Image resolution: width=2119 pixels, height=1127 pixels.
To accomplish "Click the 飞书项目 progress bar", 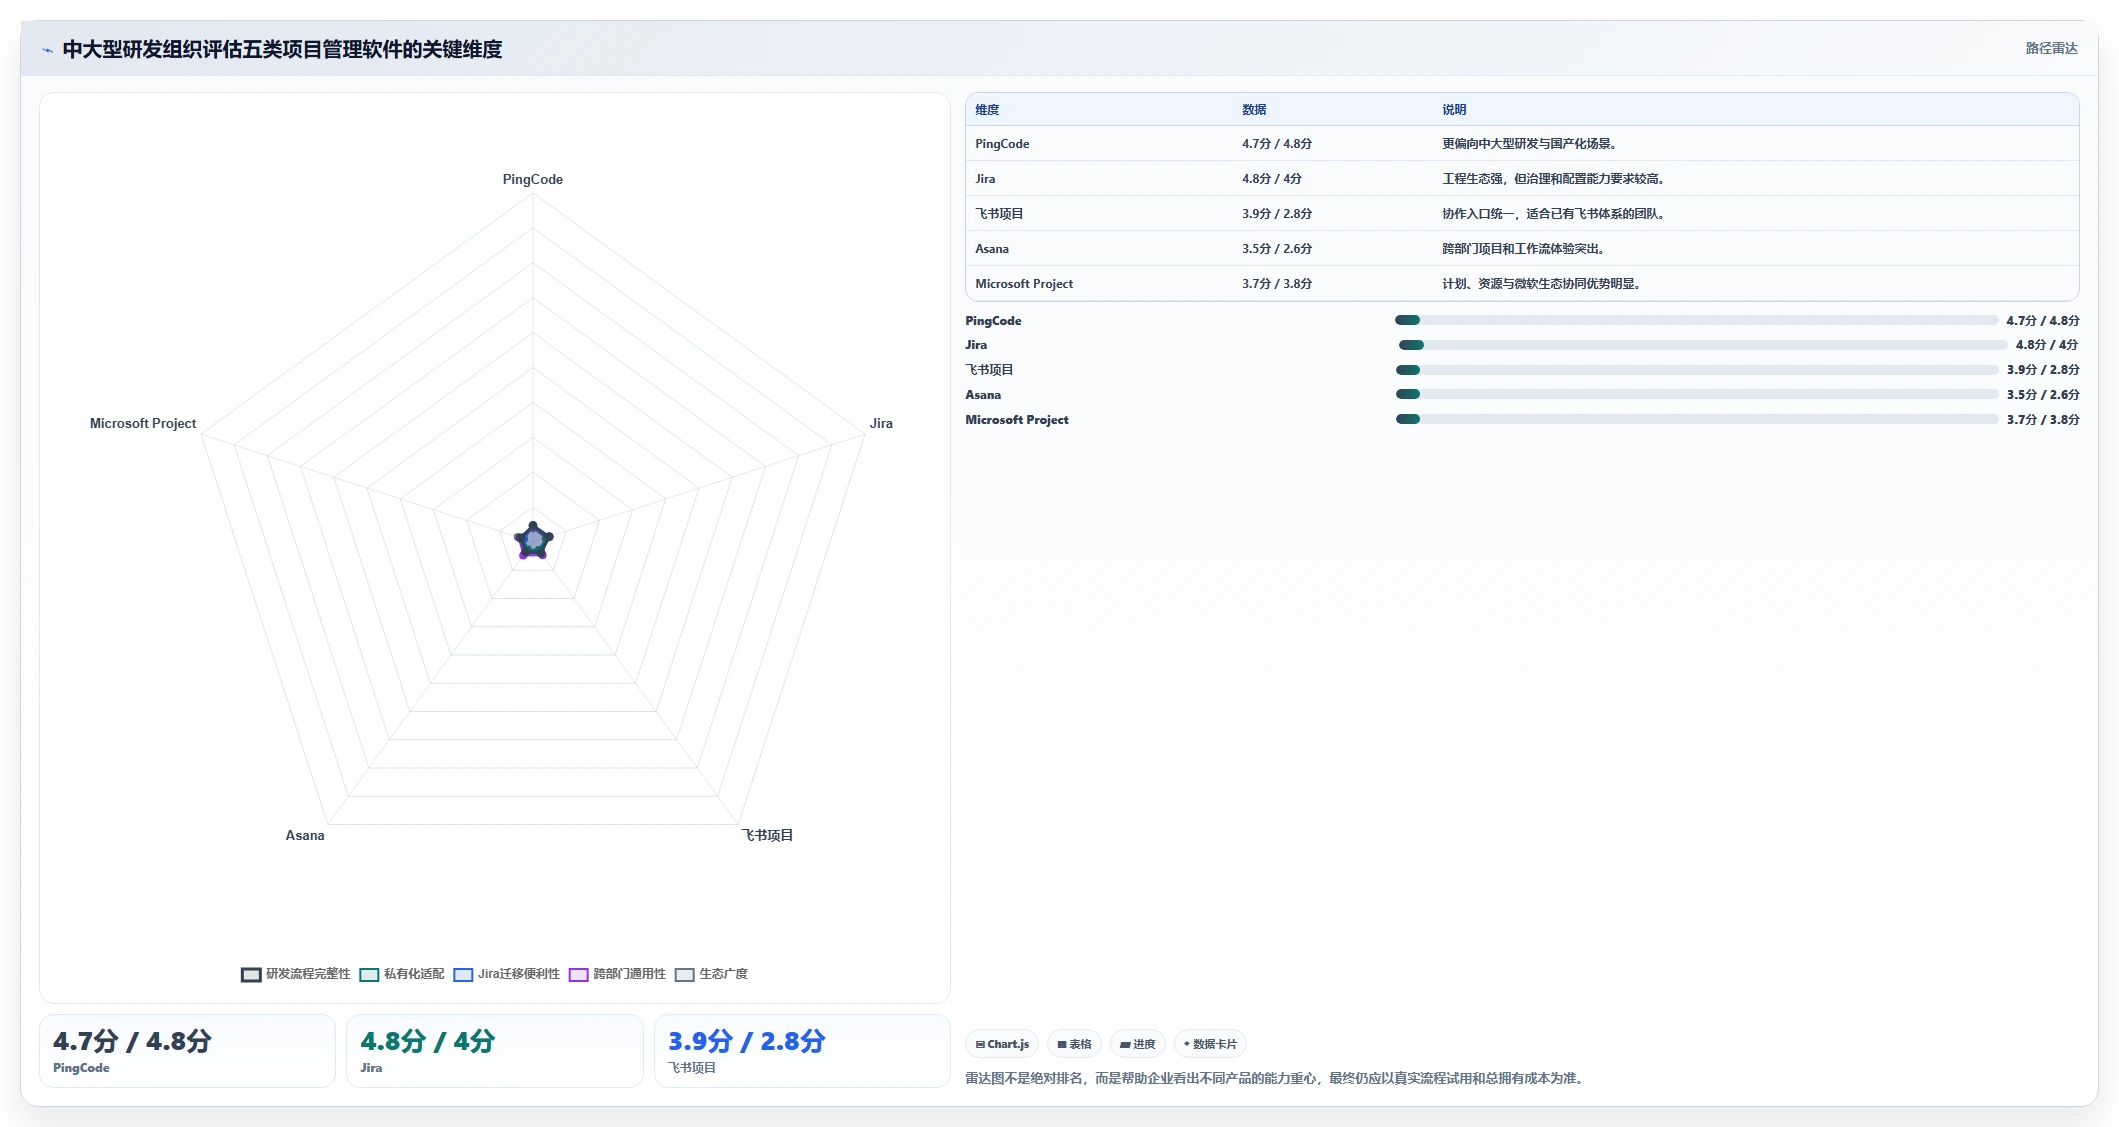I will tap(1696, 370).
